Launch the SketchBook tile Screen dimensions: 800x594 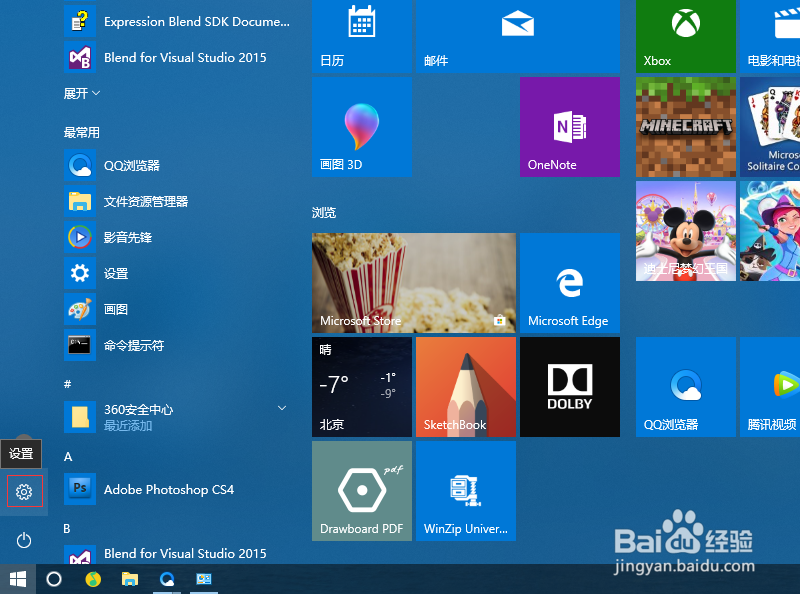point(466,387)
